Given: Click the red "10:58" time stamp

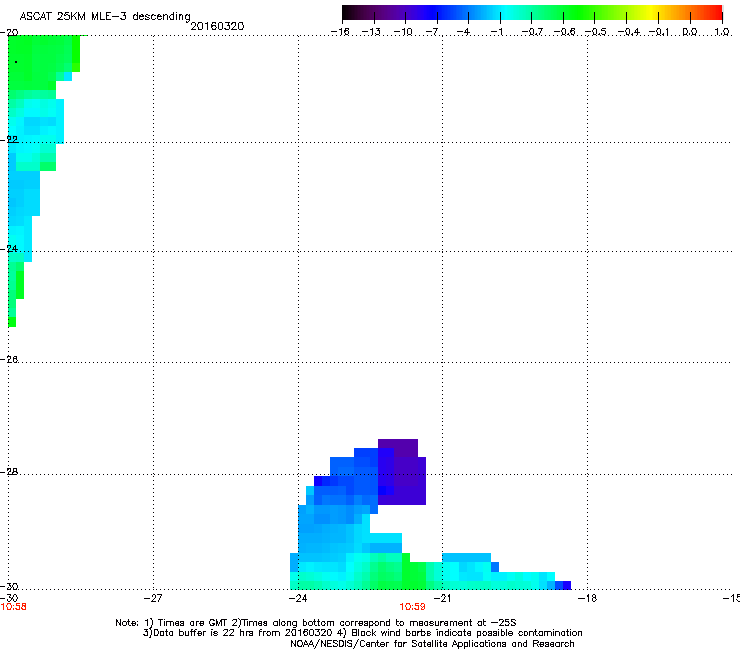Looking at the screenshot, I should click(13, 607).
